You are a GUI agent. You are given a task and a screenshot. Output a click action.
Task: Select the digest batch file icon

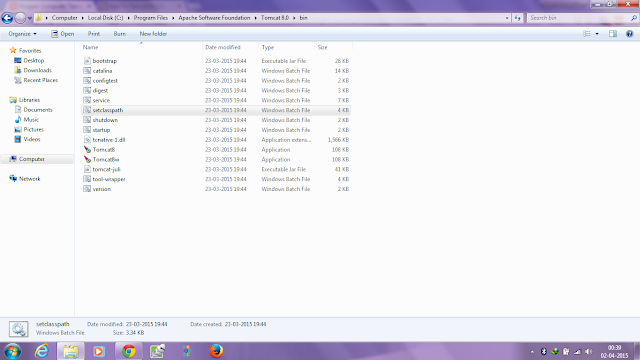tap(87, 90)
